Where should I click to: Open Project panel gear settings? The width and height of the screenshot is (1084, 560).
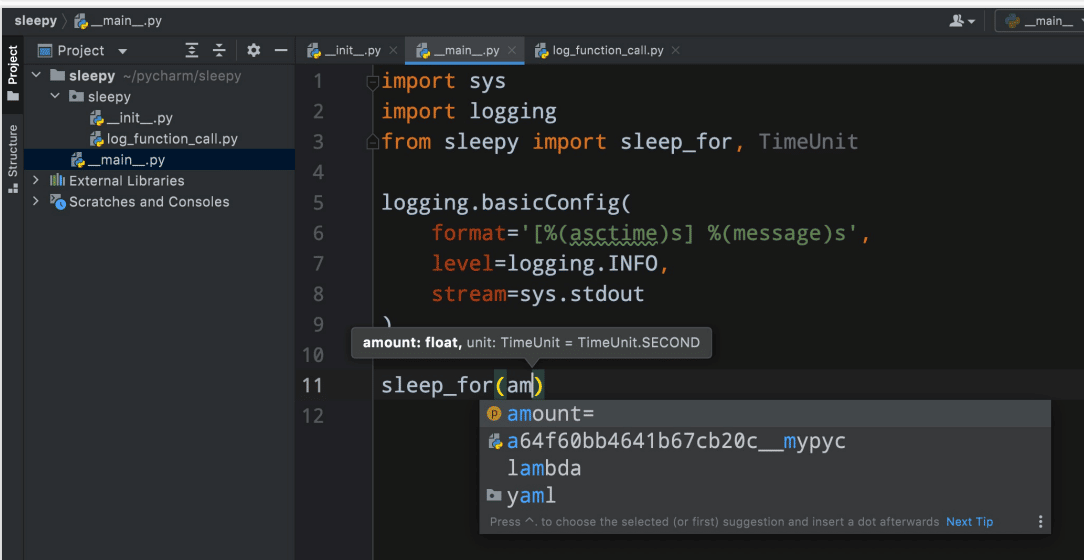tap(253, 51)
